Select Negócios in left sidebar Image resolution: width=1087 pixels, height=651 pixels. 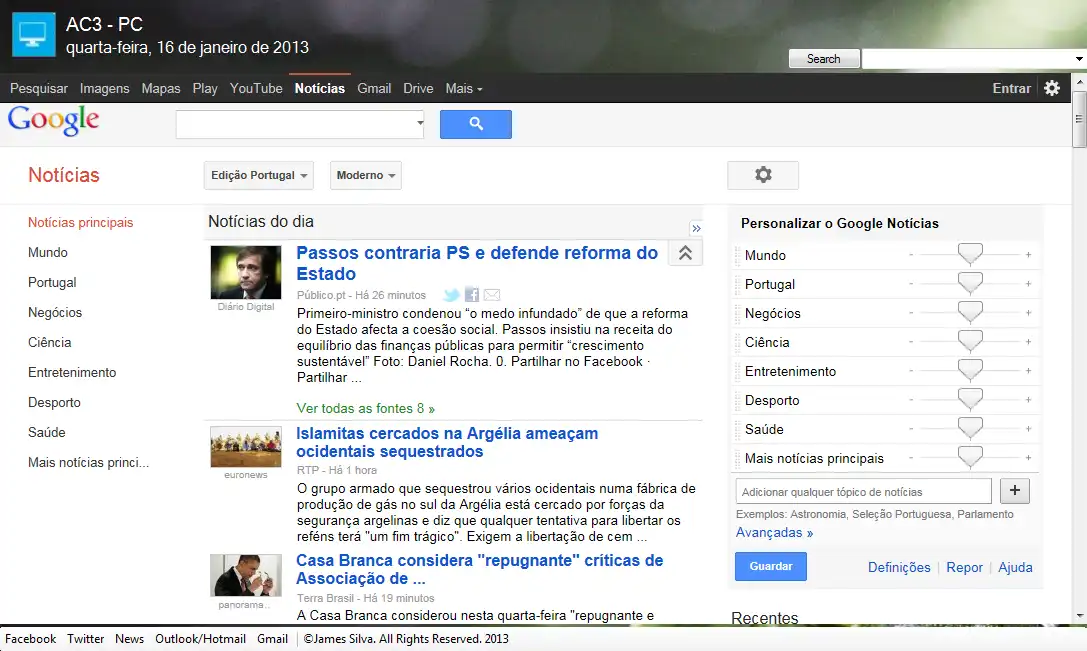point(55,313)
